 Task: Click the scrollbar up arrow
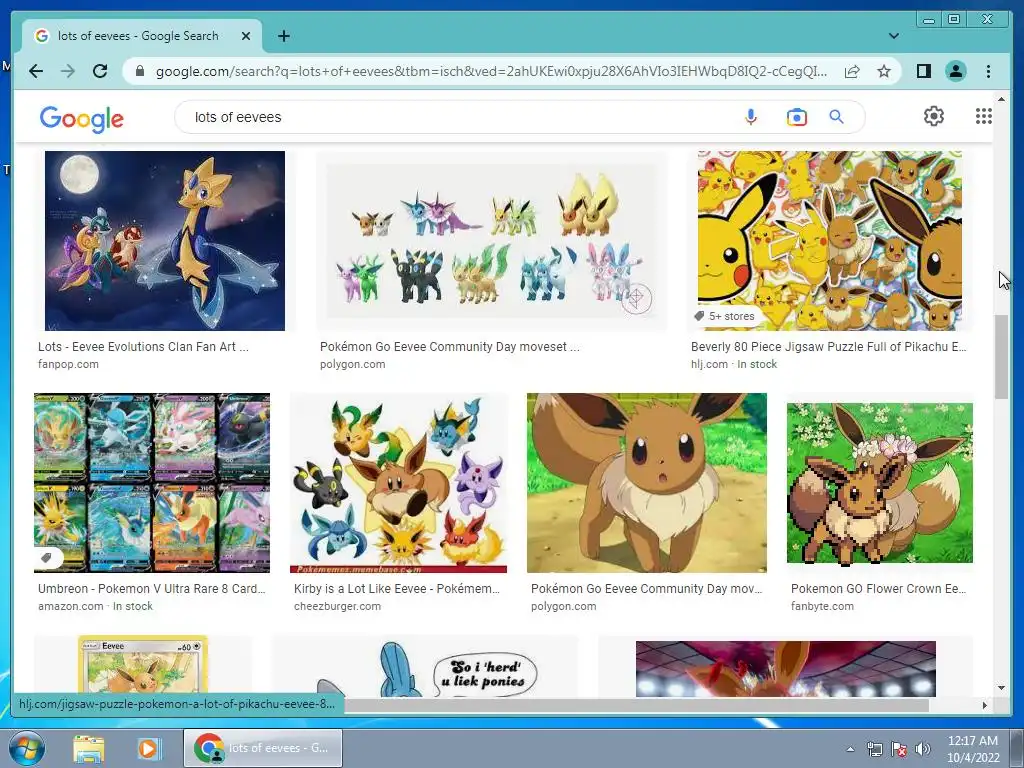[x=1001, y=99]
